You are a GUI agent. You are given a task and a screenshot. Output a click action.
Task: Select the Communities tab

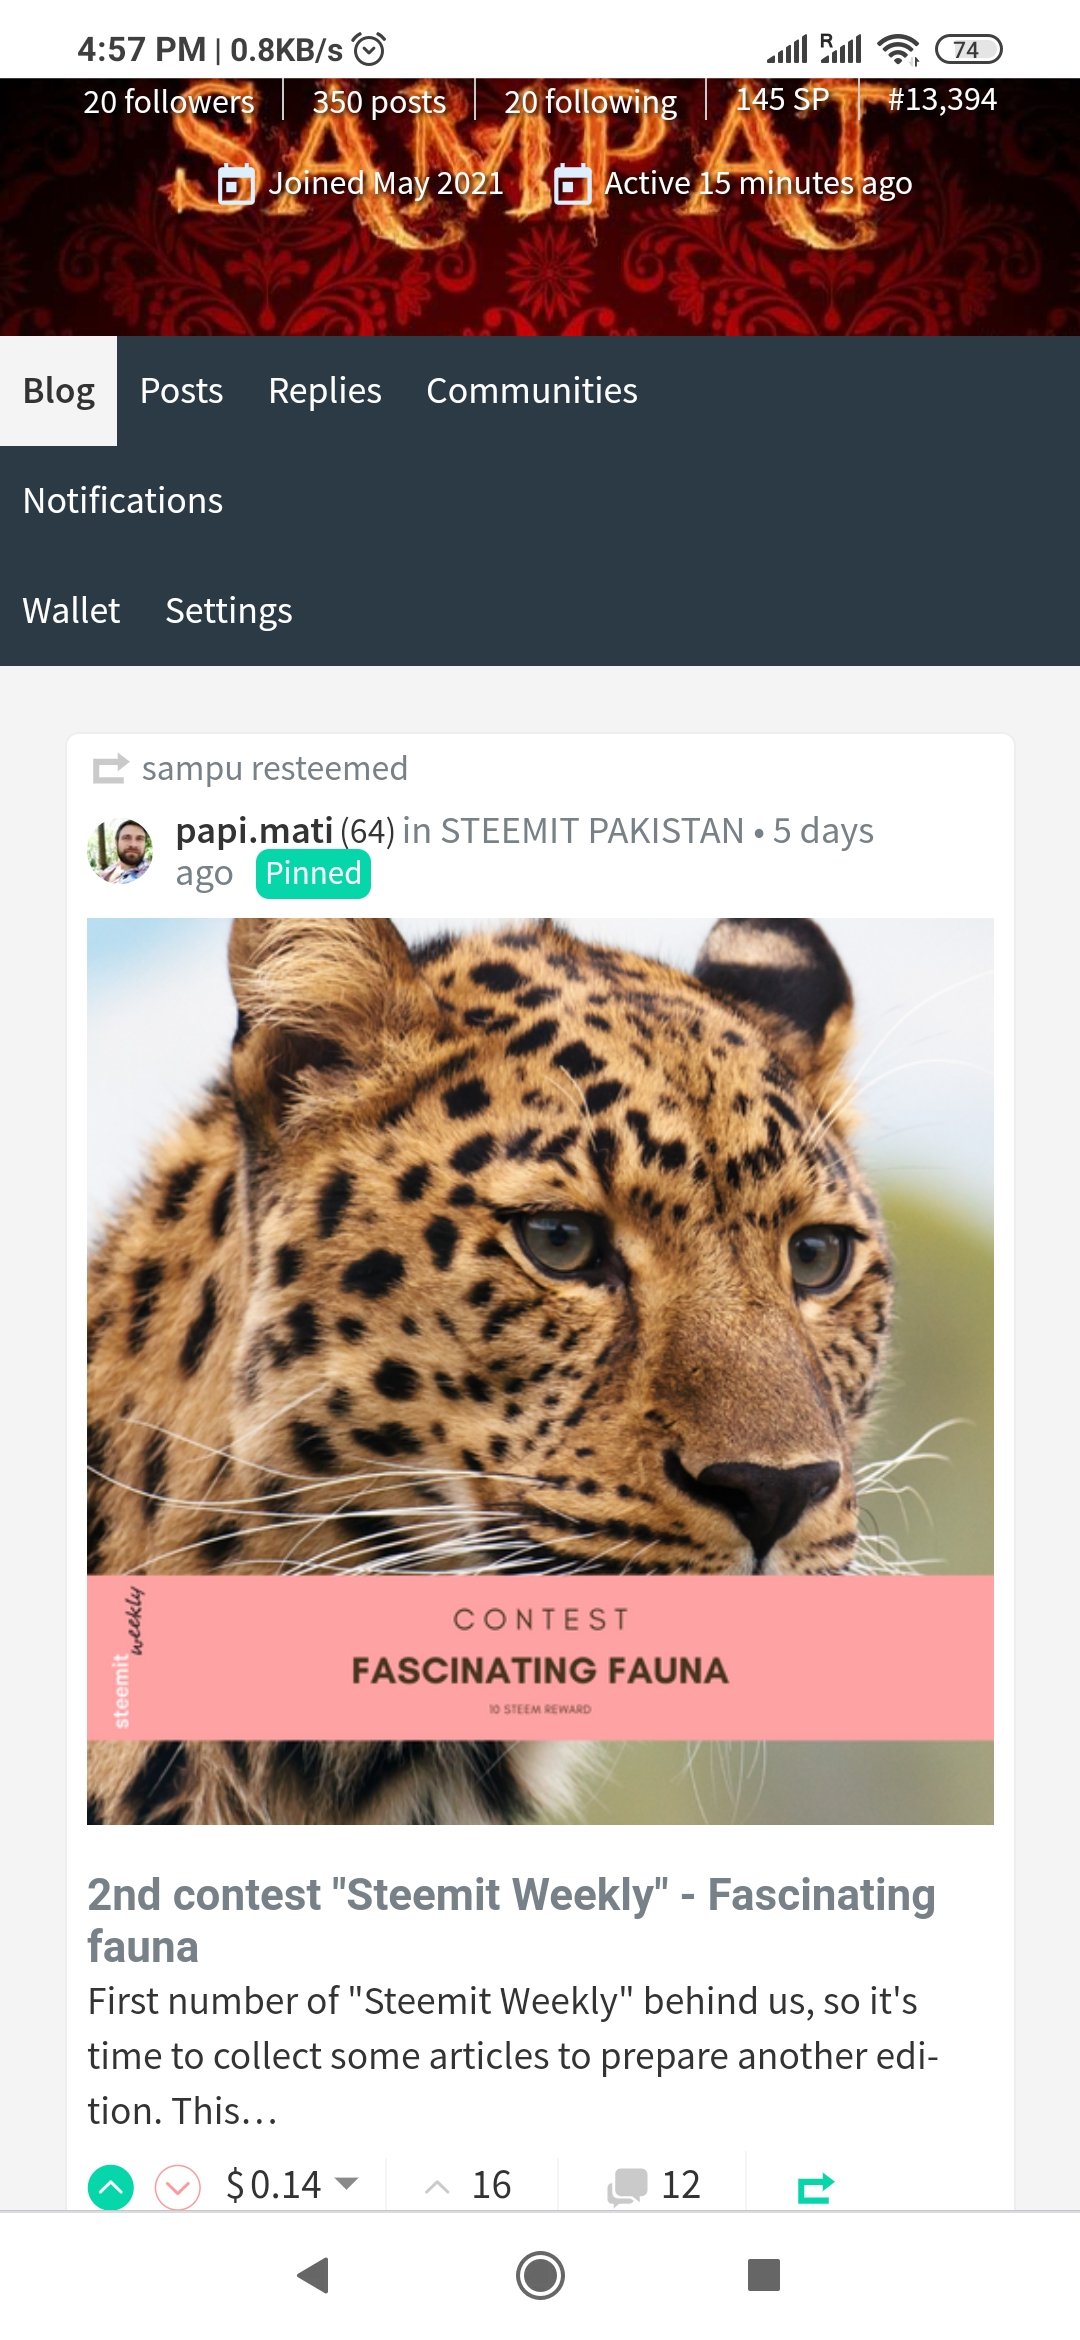pos(532,391)
